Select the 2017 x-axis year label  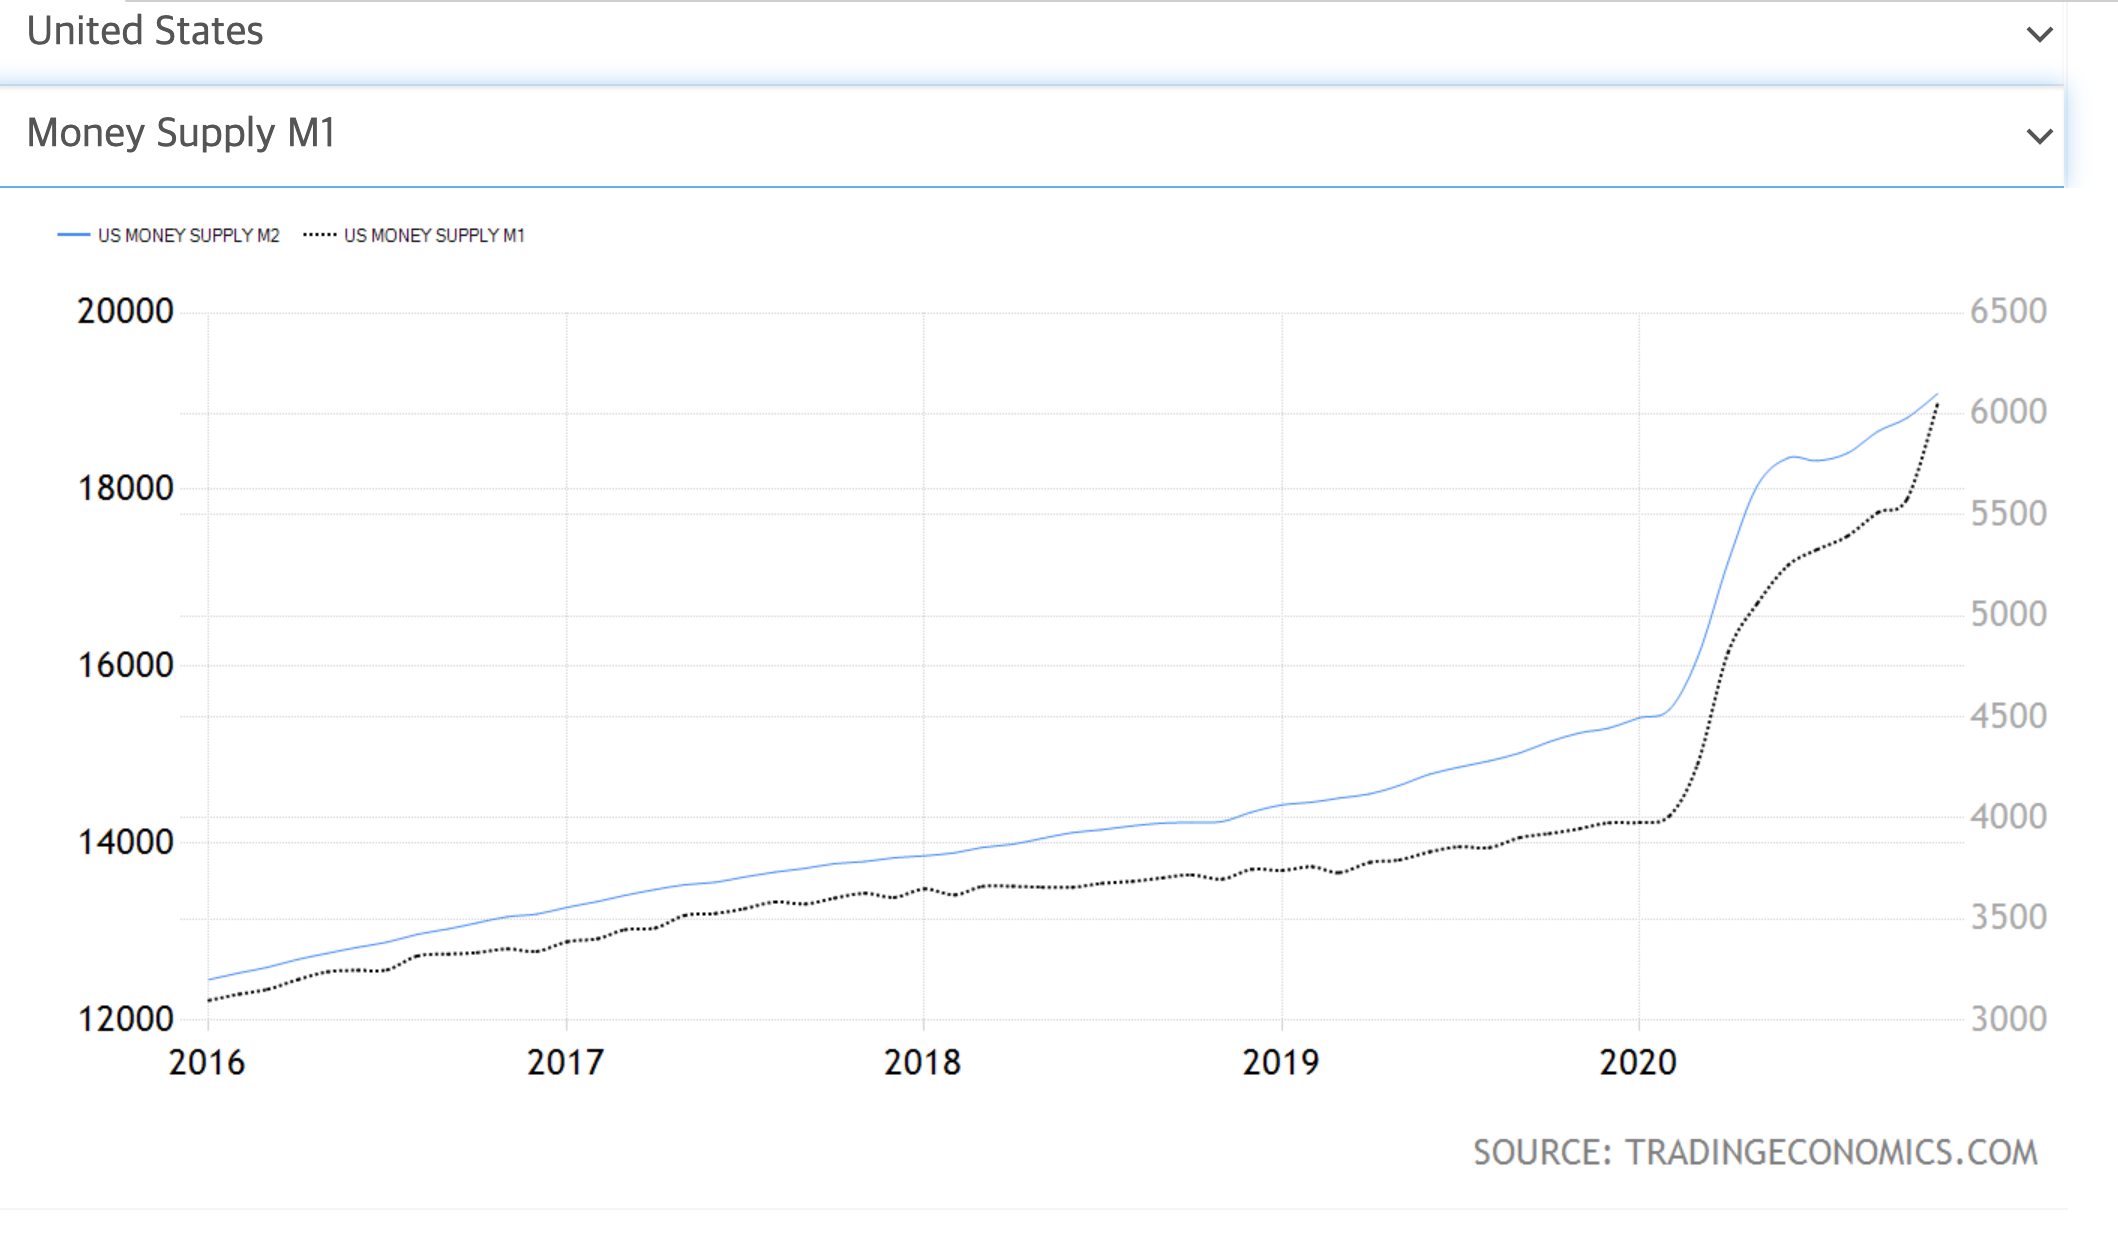click(x=565, y=1062)
